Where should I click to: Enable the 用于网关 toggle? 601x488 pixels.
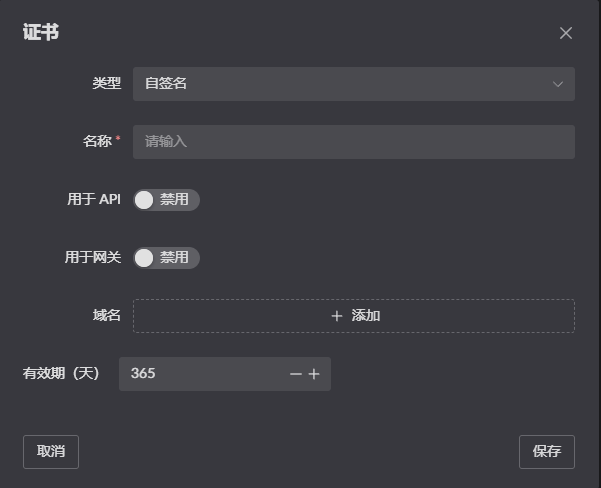[166, 258]
